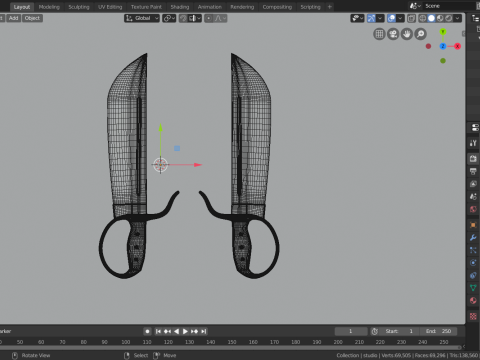Screen dimensions: 480x360
Task: Toggle viewport gizmos display
Action: 371,18
